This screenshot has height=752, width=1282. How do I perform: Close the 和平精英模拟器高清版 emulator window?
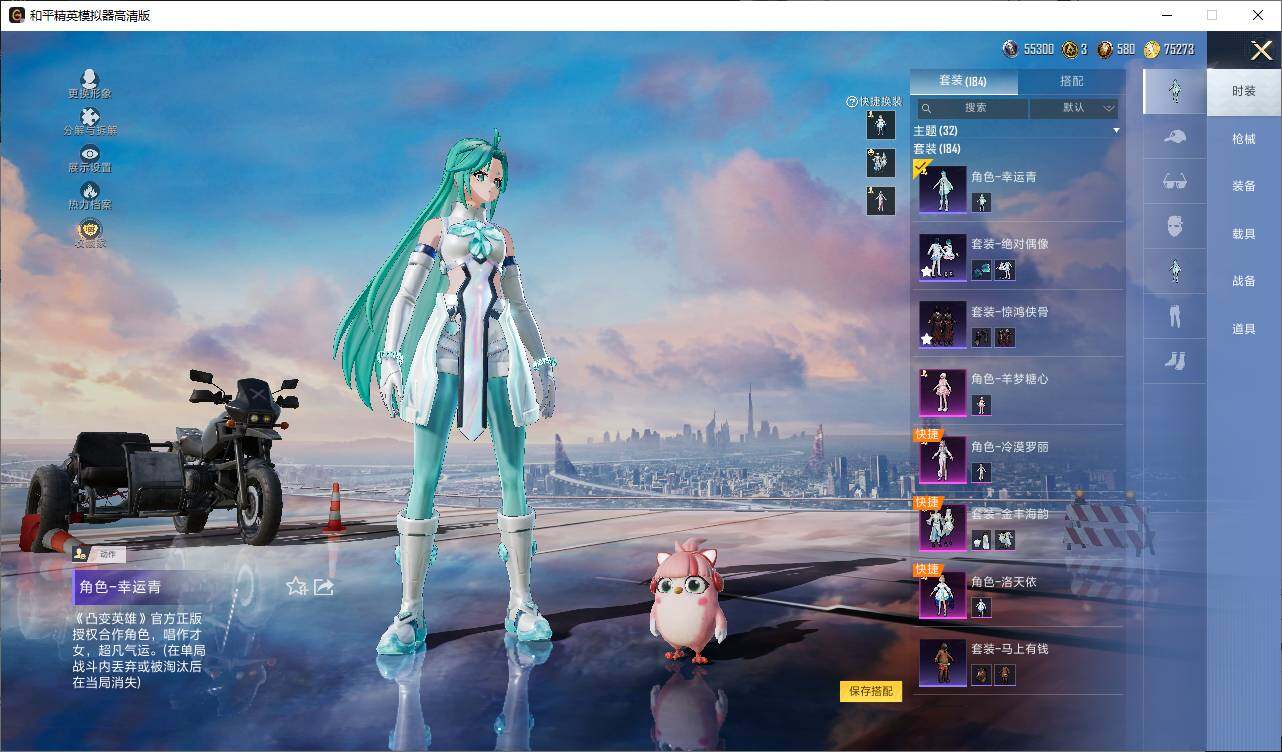pyautogui.click(x=1258, y=15)
